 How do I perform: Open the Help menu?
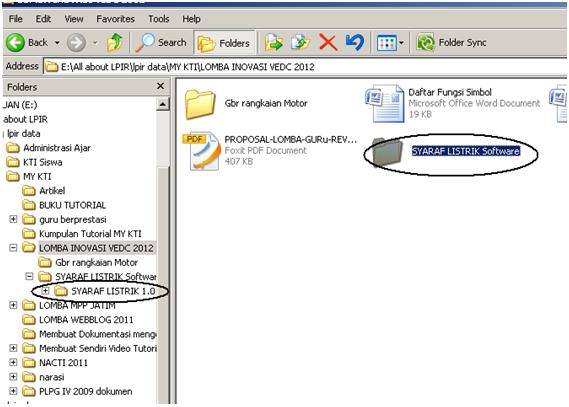pyautogui.click(x=191, y=19)
